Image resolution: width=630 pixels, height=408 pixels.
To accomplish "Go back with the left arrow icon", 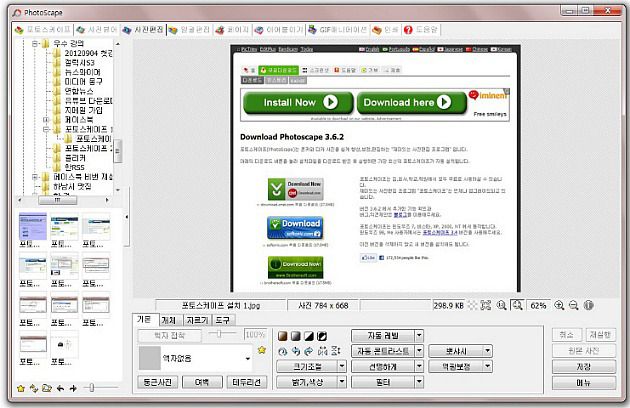I will coord(60,388).
